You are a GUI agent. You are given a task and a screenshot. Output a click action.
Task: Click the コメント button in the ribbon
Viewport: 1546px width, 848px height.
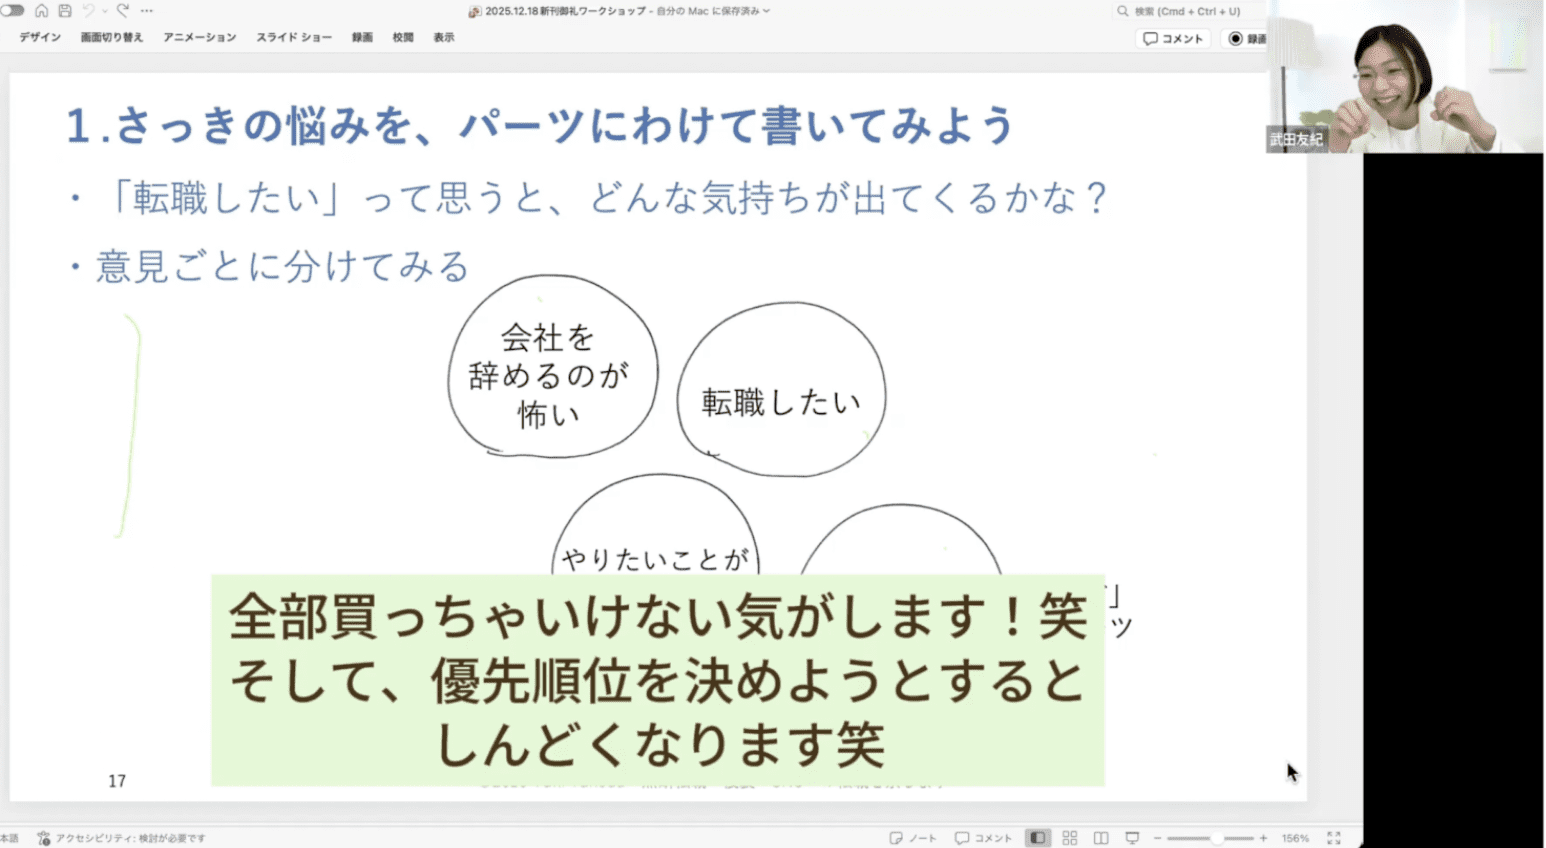(x=1173, y=38)
